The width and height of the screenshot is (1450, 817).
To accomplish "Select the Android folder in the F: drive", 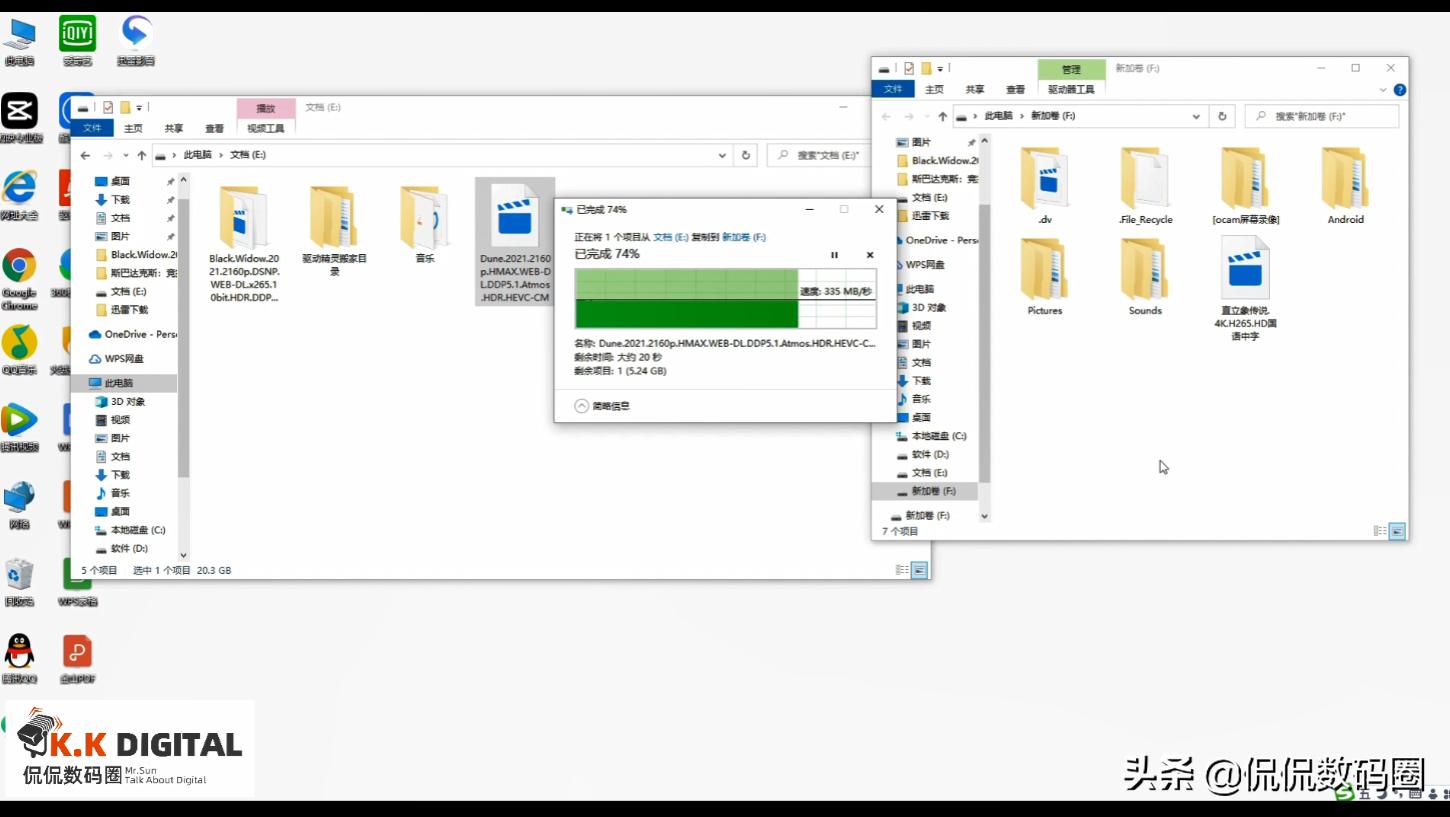I will 1345,185.
